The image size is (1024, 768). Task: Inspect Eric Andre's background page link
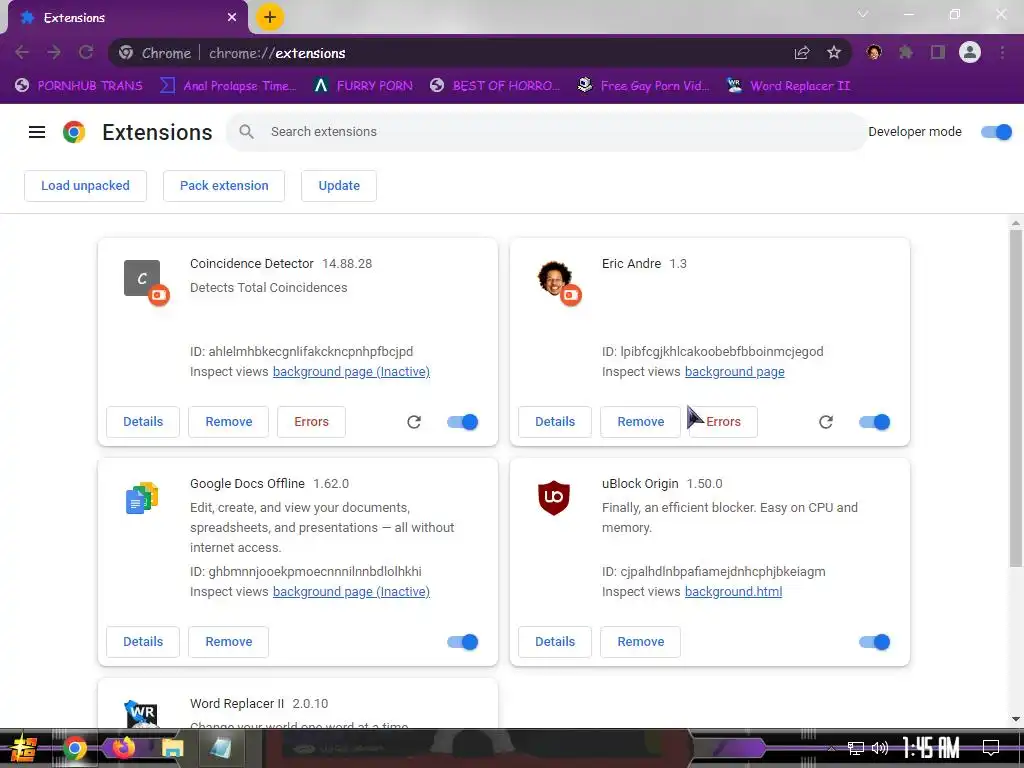pyautogui.click(x=735, y=372)
